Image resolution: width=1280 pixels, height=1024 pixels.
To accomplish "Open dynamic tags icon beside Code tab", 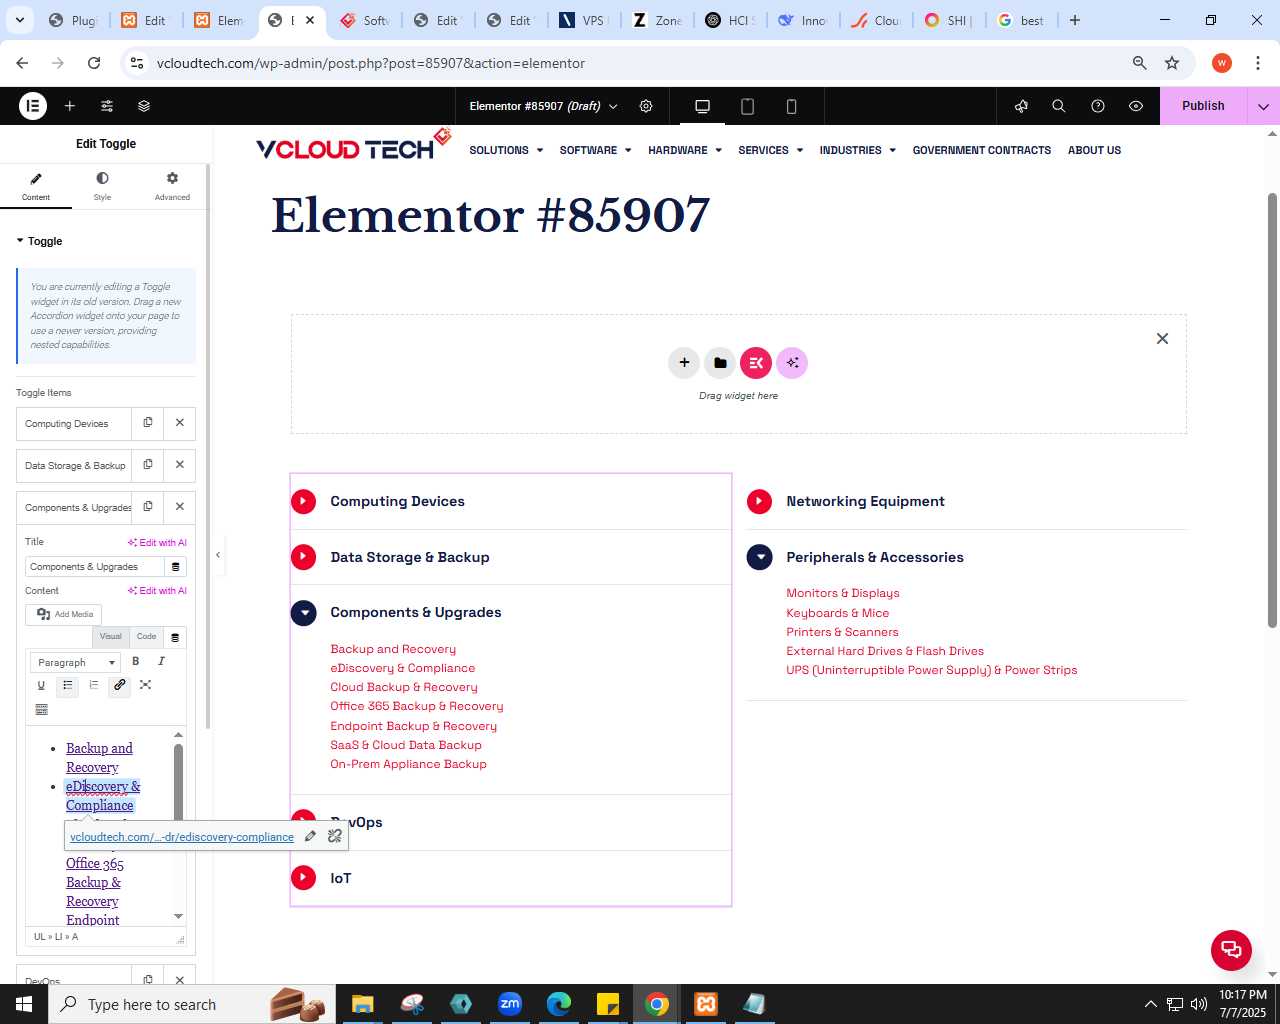I will click(175, 637).
